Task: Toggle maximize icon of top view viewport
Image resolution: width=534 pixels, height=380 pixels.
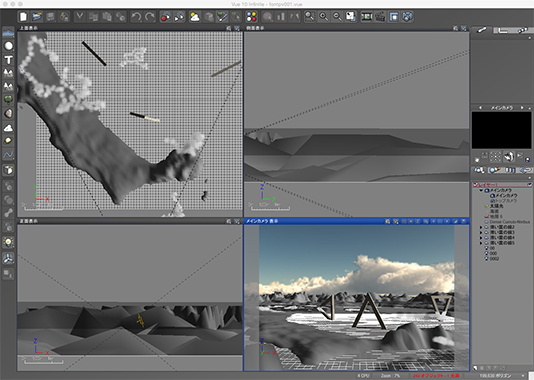Action: click(237, 28)
